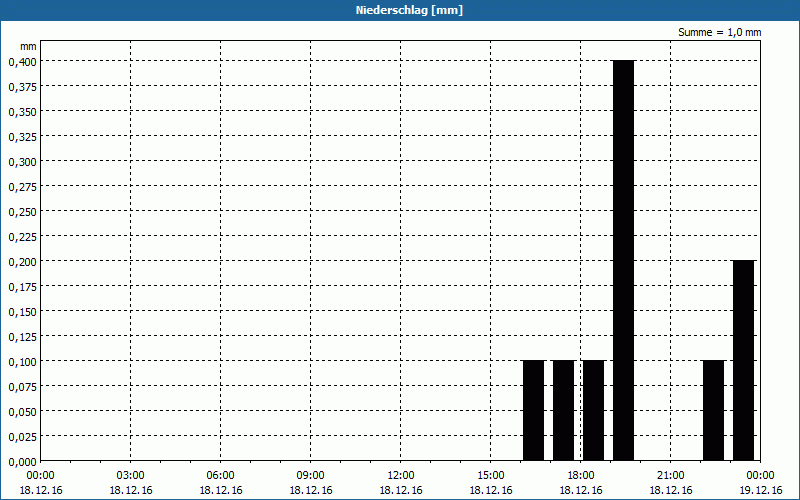
Task: Click the 0,100 bar just before 18:00
Action: (564, 410)
